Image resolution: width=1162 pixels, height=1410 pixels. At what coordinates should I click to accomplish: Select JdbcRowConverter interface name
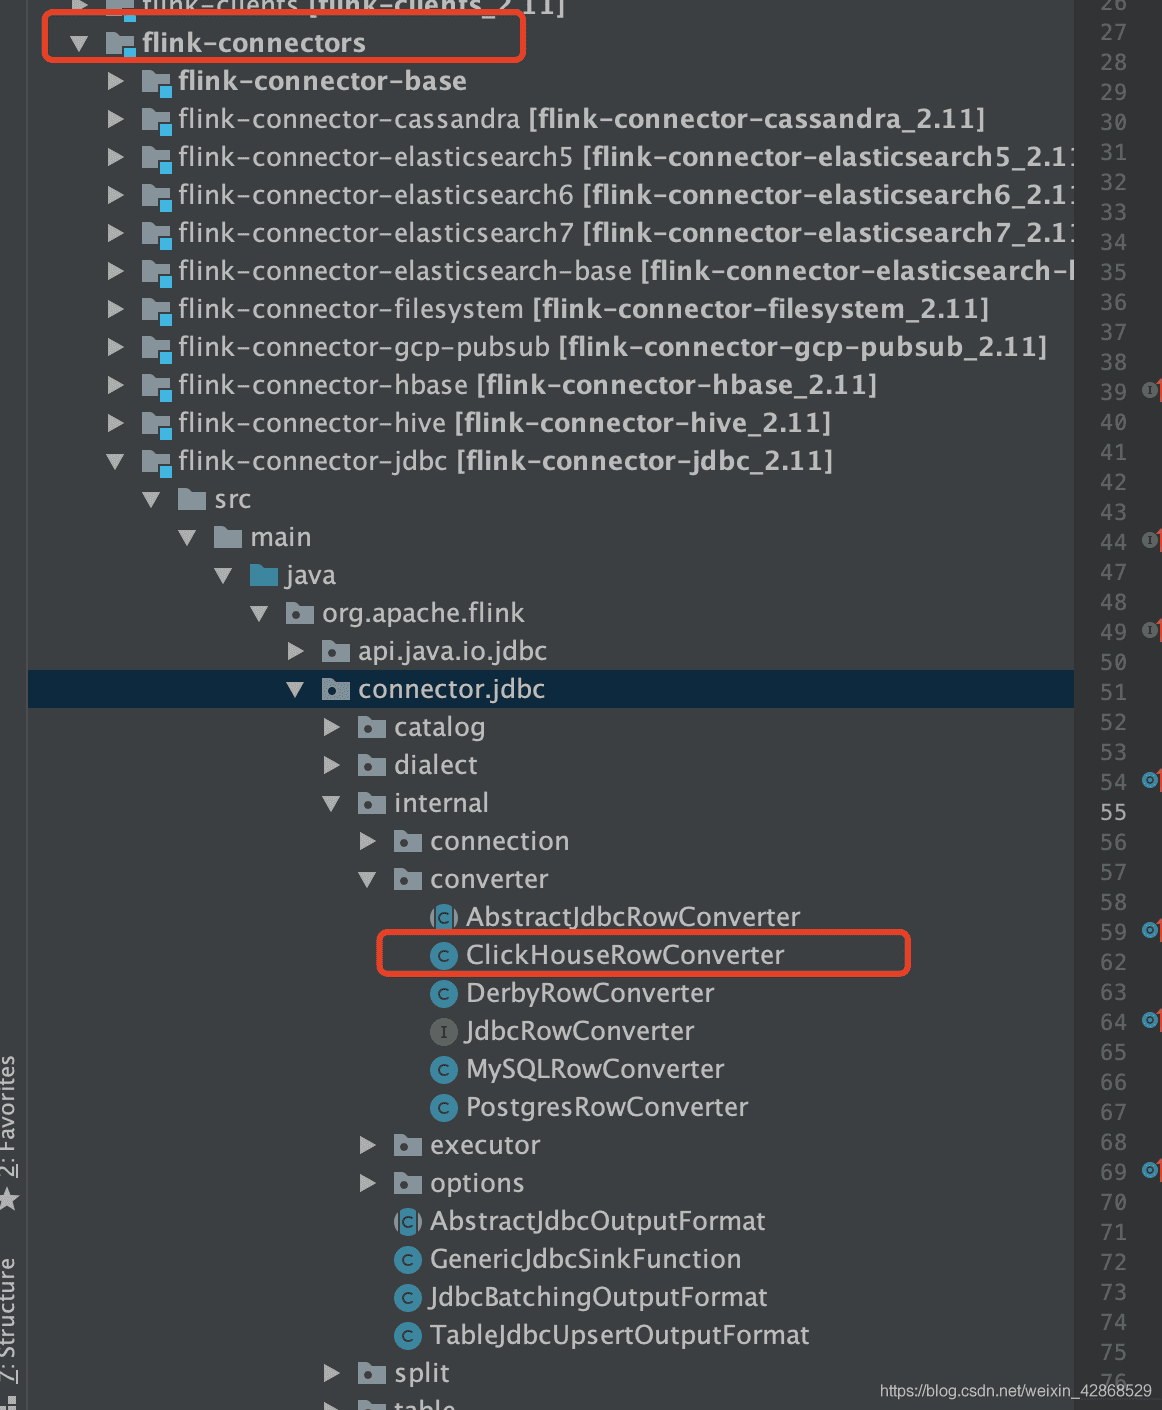580,1031
